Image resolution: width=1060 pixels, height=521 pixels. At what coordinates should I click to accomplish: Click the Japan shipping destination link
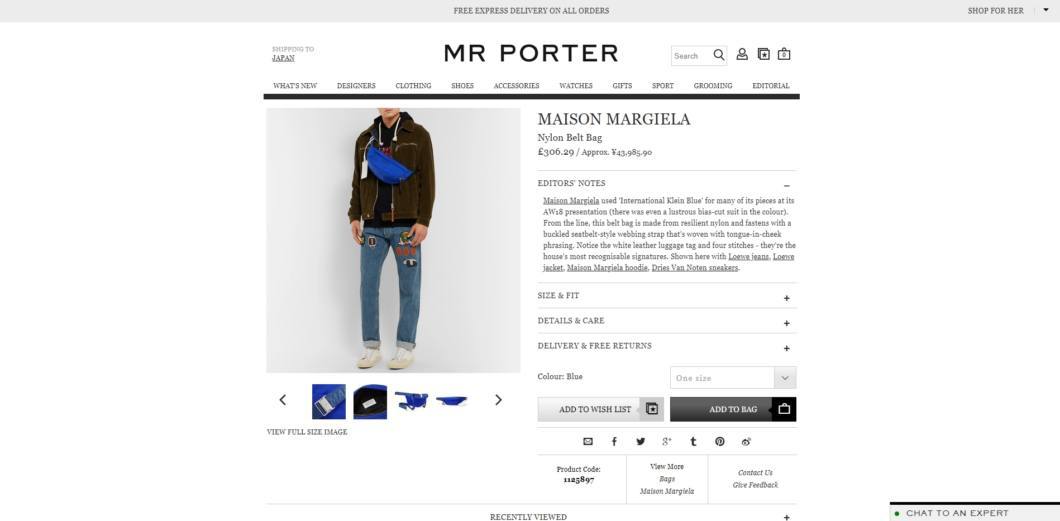click(x=283, y=59)
